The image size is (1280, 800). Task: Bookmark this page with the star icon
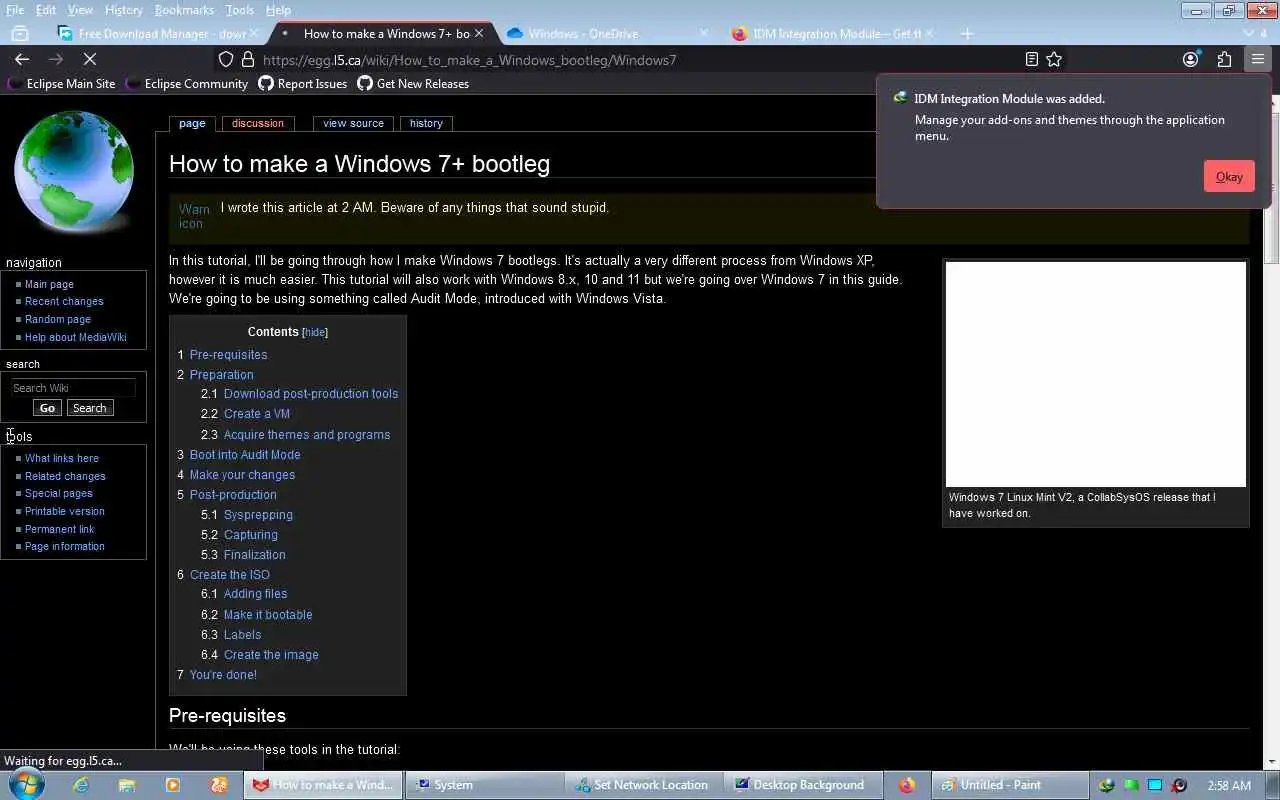pyautogui.click(x=1054, y=60)
